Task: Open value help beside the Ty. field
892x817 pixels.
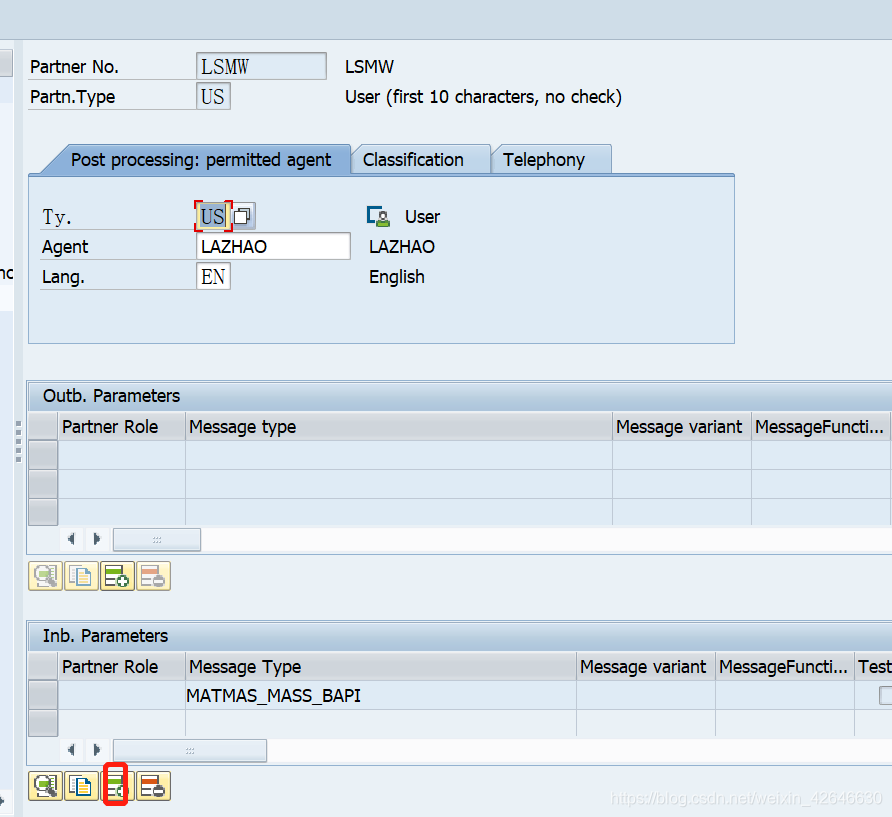Action: [x=243, y=216]
